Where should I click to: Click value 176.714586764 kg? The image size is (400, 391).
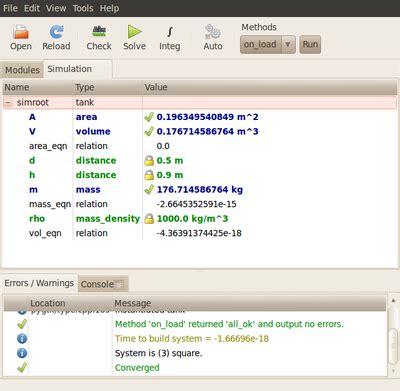200,190
